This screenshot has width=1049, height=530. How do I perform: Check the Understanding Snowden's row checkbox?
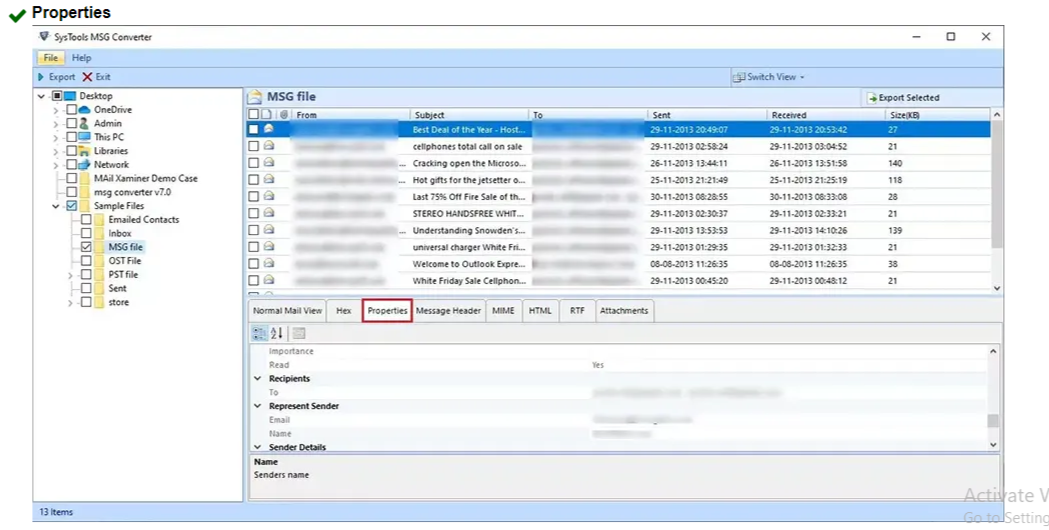[x=254, y=230]
